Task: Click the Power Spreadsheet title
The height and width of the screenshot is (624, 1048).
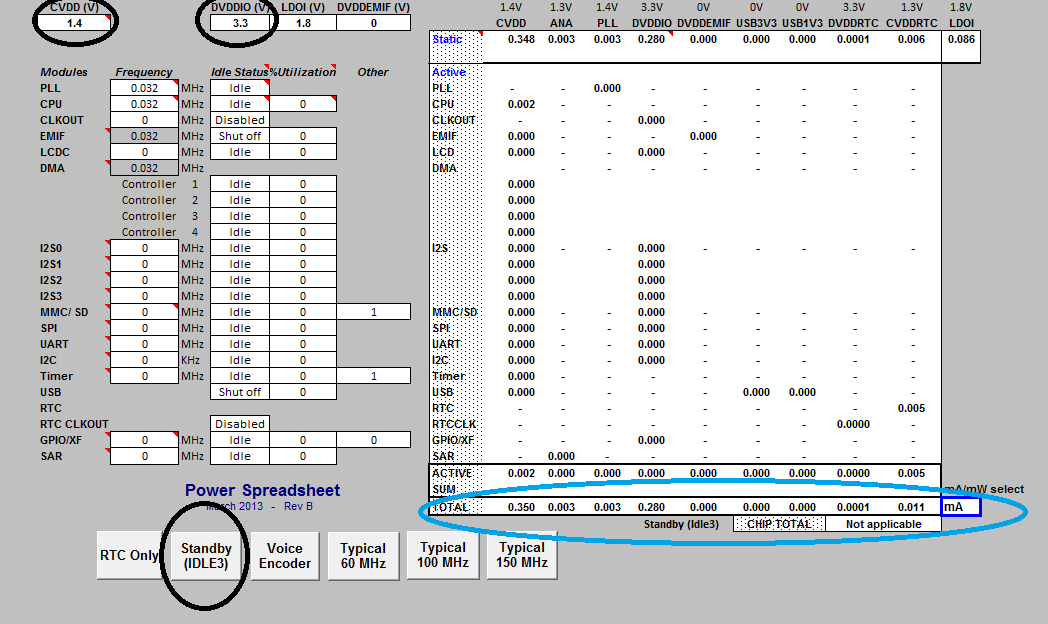Action: coord(262,490)
